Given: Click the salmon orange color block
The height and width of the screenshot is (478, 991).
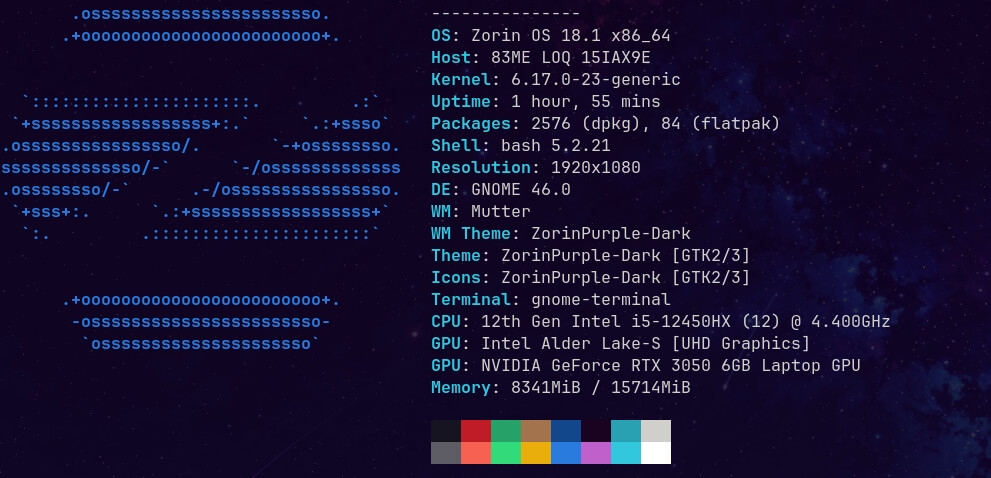Looking at the screenshot, I should (476, 453).
